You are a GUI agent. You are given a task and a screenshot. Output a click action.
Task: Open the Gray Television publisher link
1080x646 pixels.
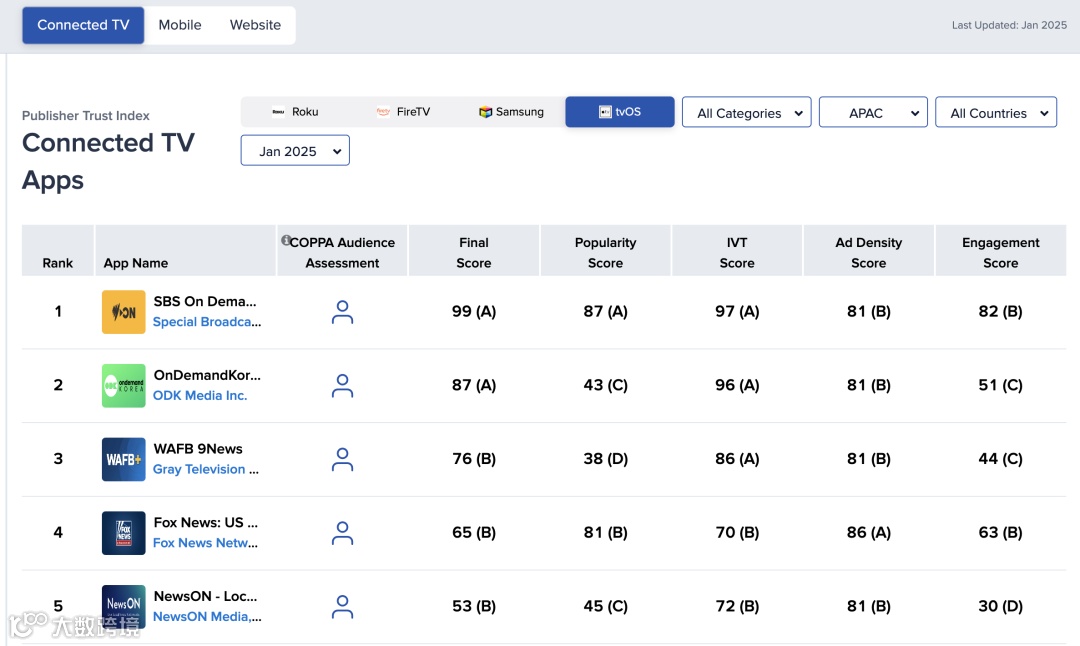click(x=205, y=470)
